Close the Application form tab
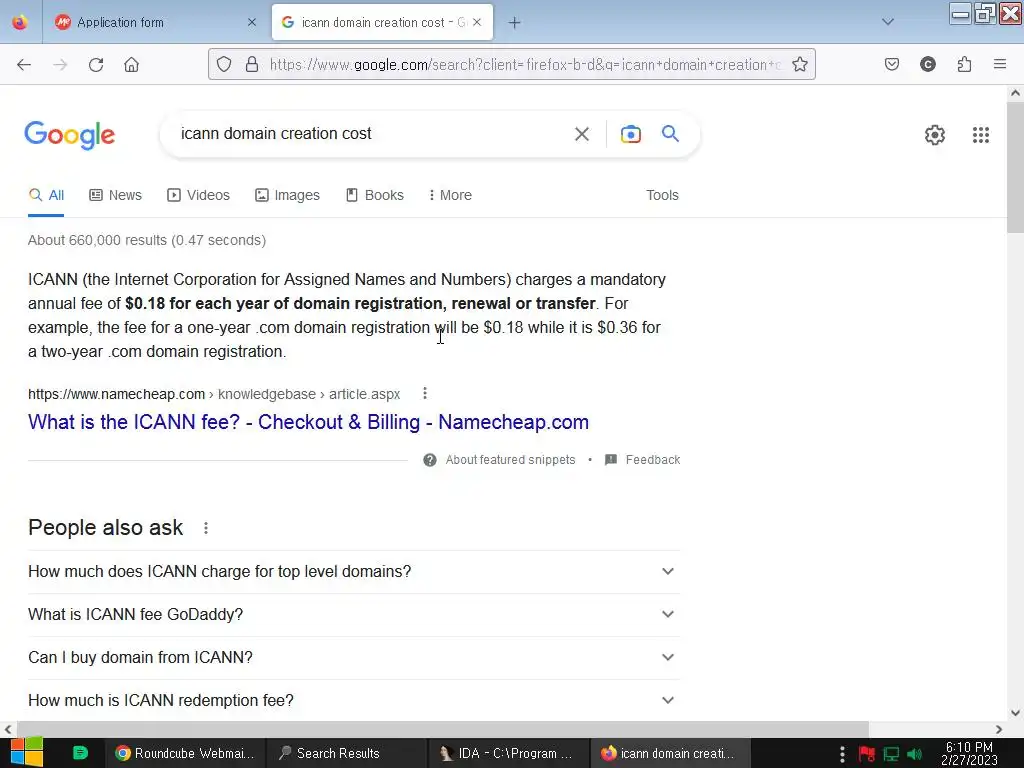Image resolution: width=1024 pixels, height=768 pixels. coord(252,23)
